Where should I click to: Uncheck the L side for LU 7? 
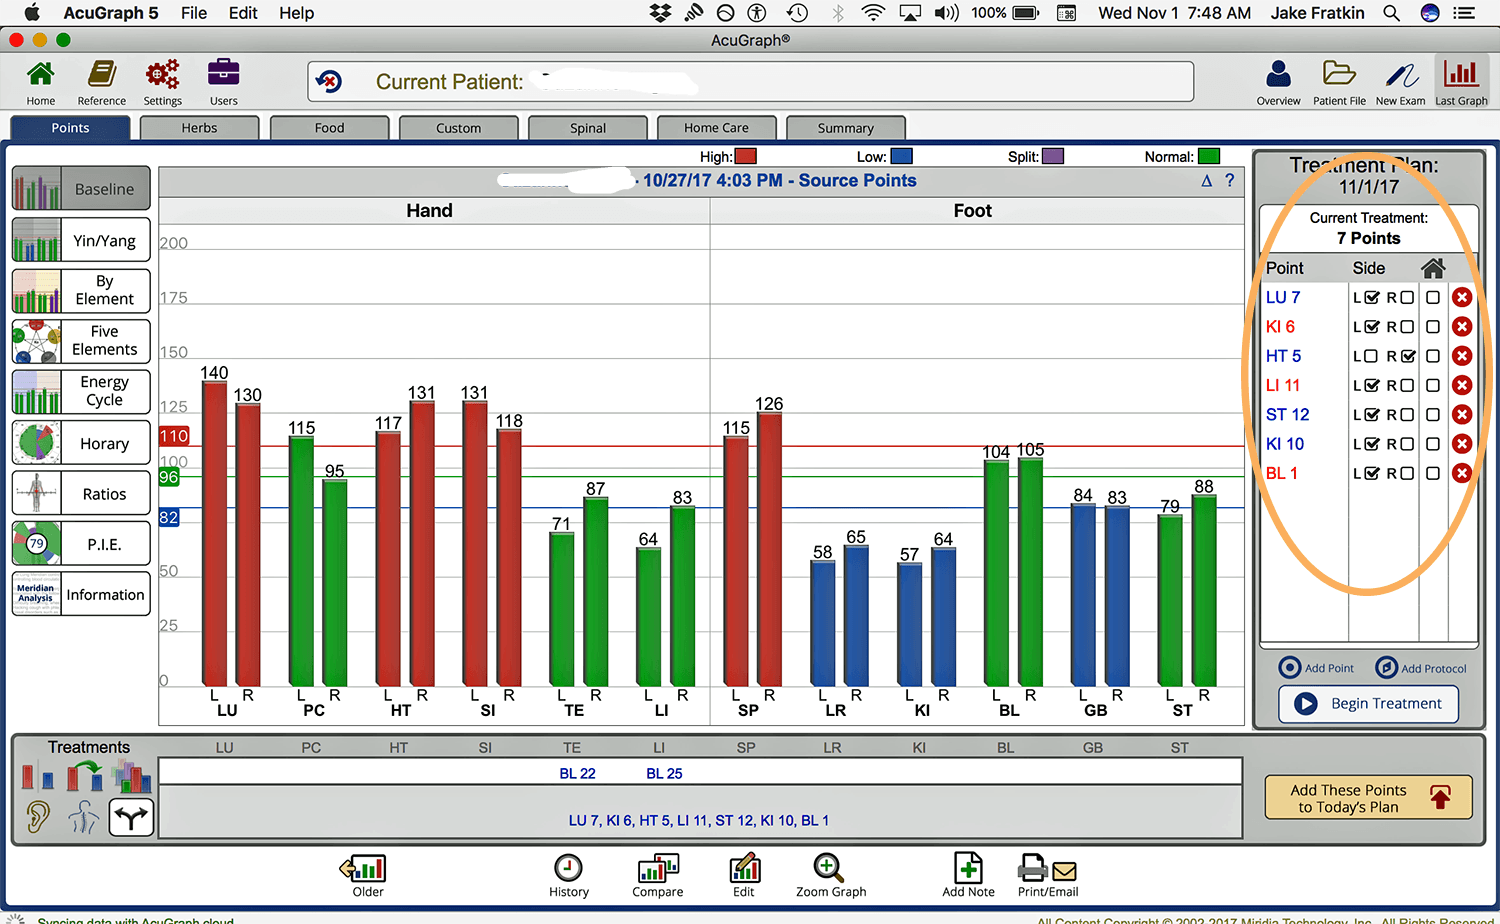pyautogui.click(x=1372, y=298)
